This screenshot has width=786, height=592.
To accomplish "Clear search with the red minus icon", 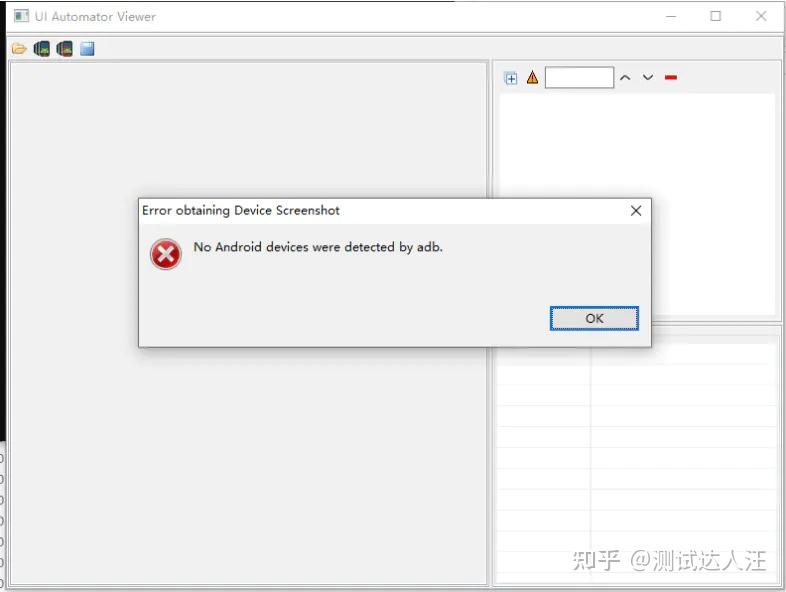I will tap(671, 77).
